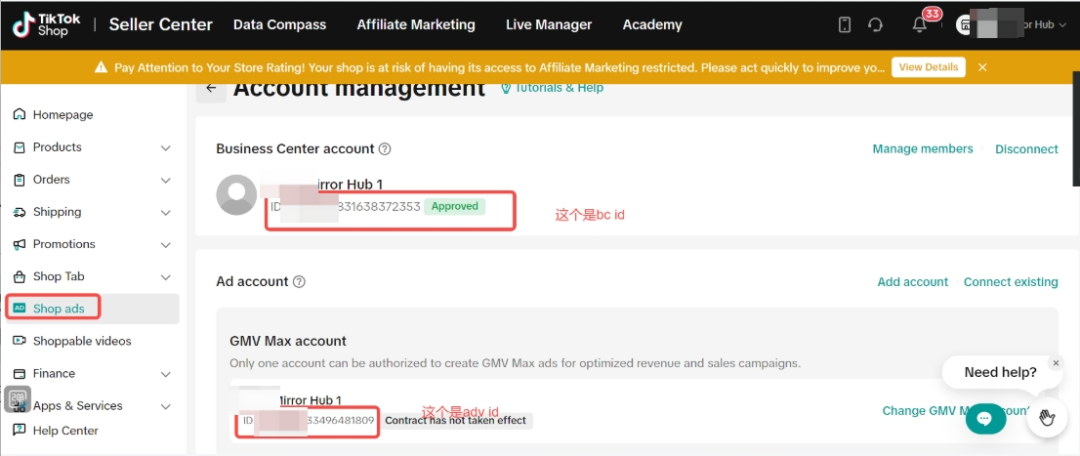1080x456 pixels.
Task: Click the Manage members link
Action: (922, 149)
